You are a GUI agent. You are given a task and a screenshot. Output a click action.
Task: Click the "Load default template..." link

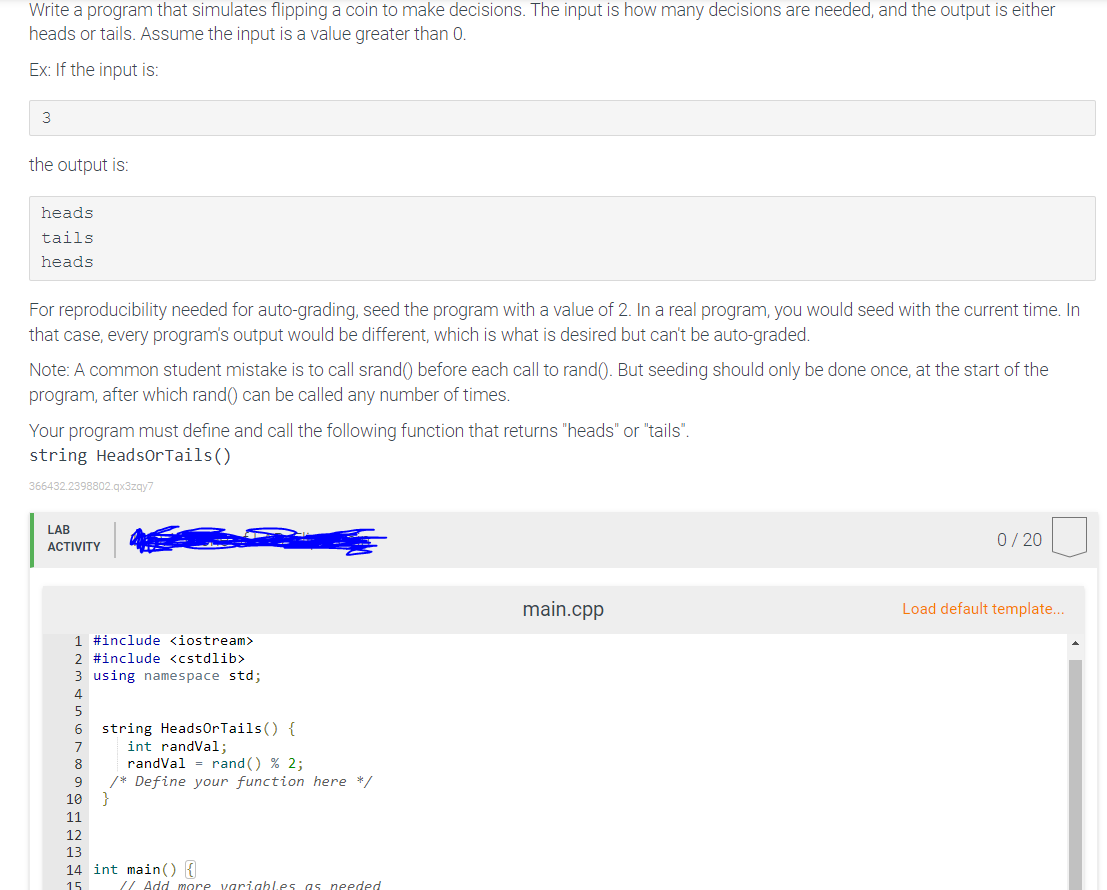(x=983, y=608)
